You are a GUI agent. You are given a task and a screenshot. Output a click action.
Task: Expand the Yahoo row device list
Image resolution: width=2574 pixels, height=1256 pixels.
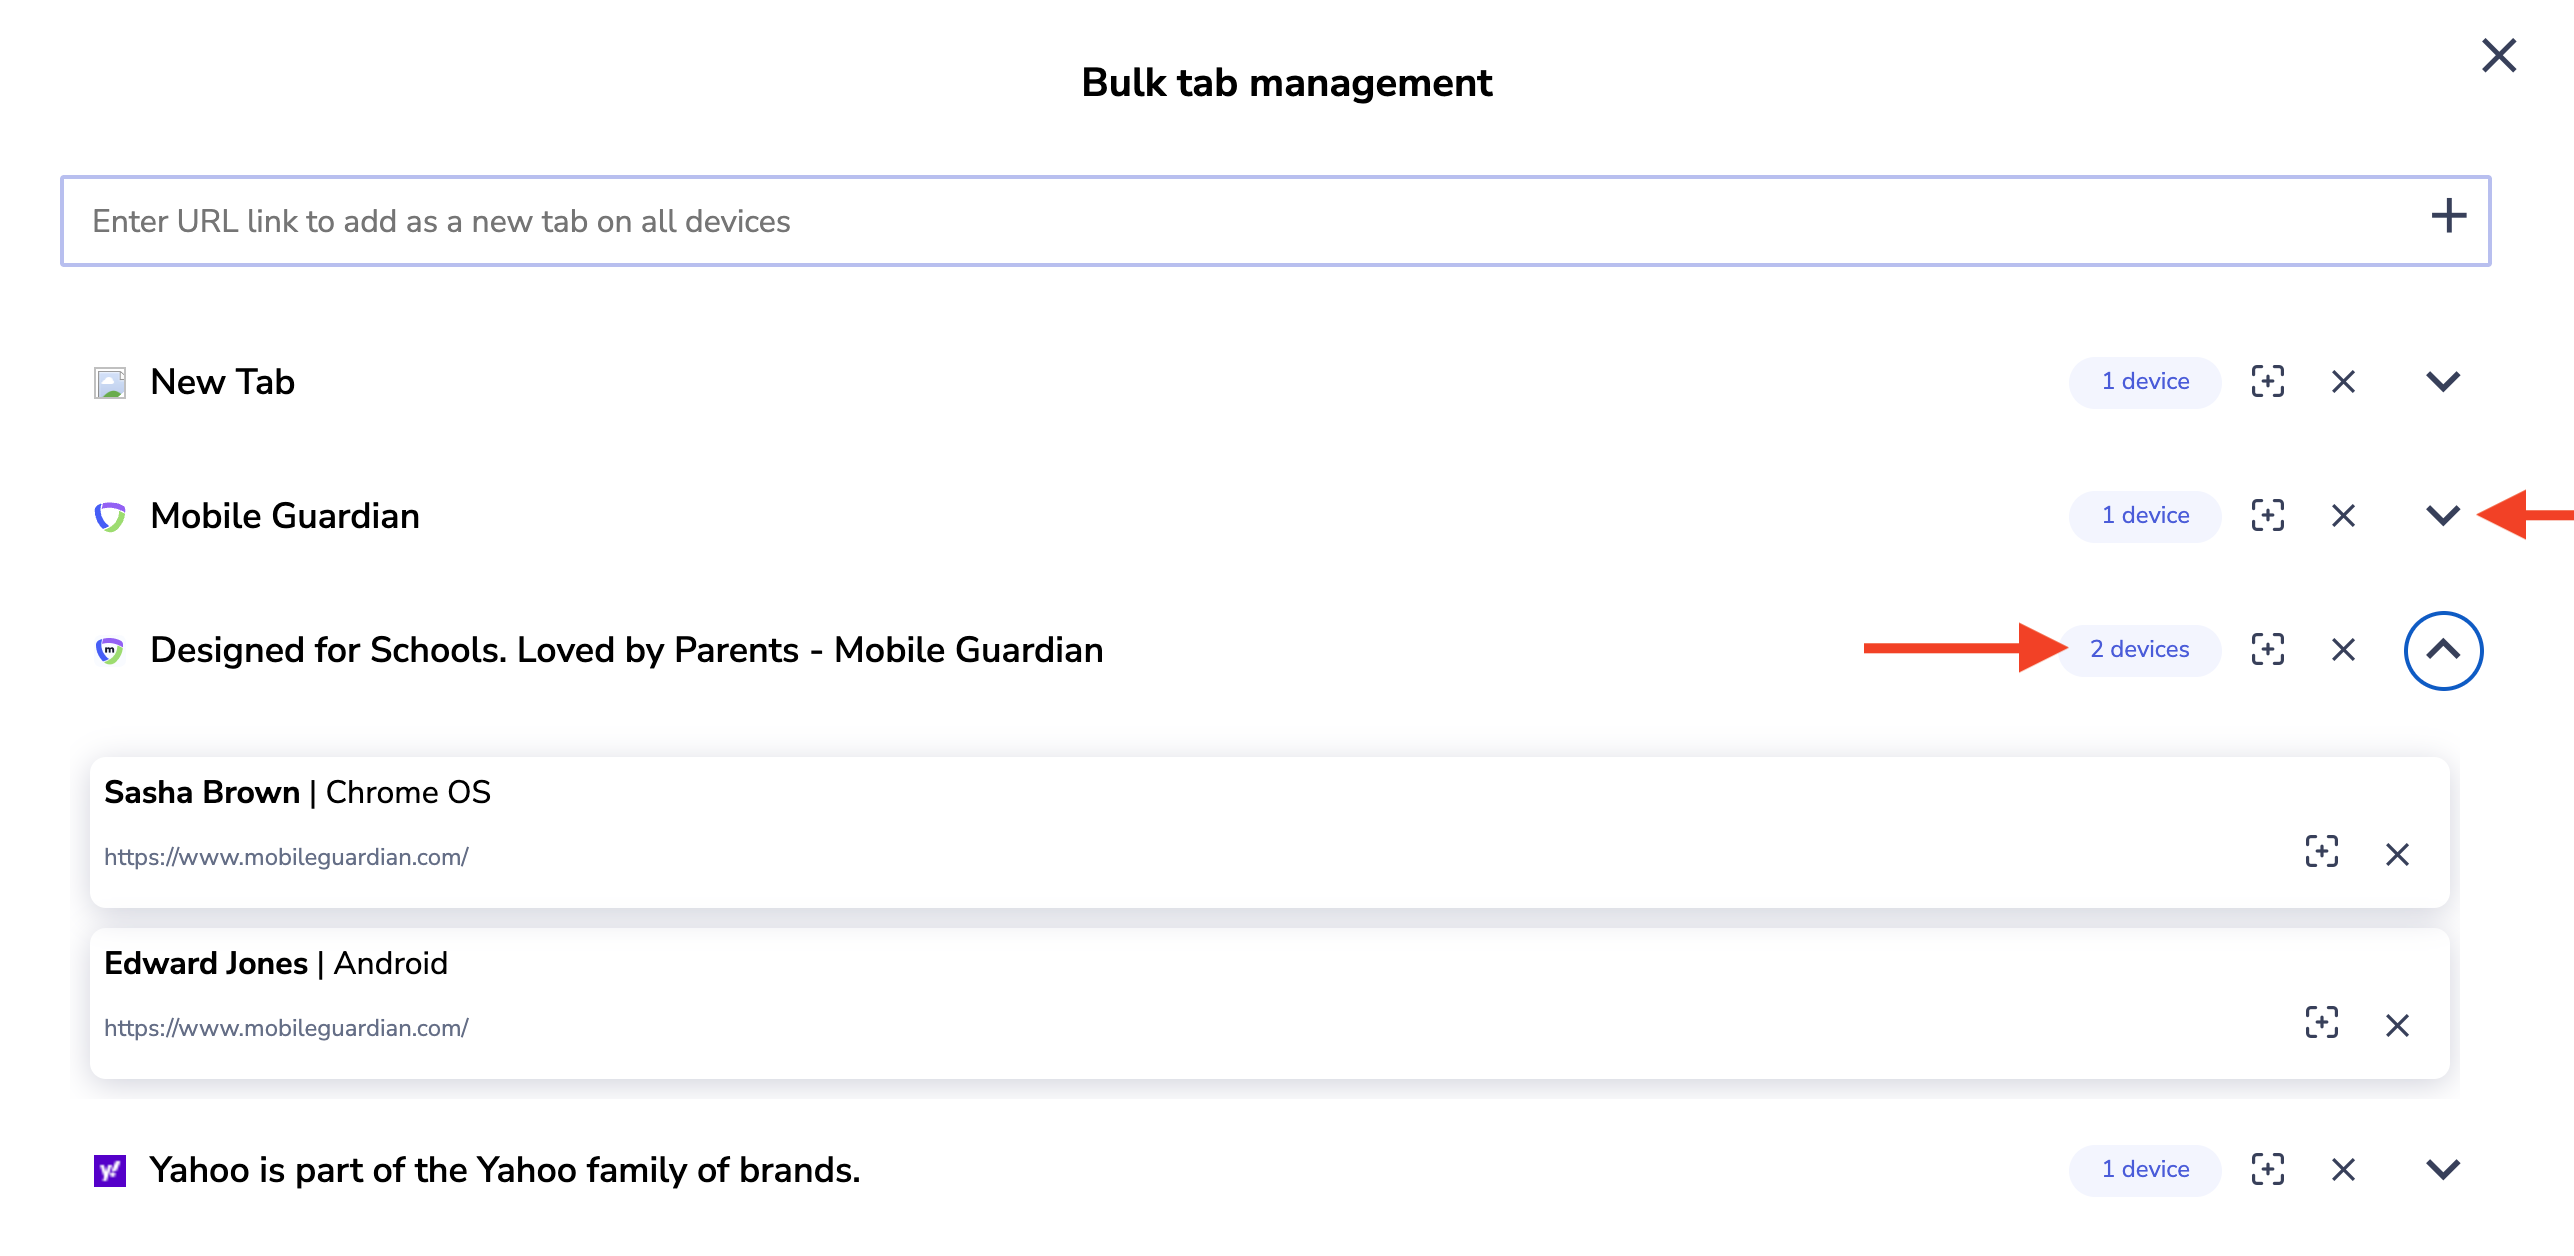pos(2442,1169)
